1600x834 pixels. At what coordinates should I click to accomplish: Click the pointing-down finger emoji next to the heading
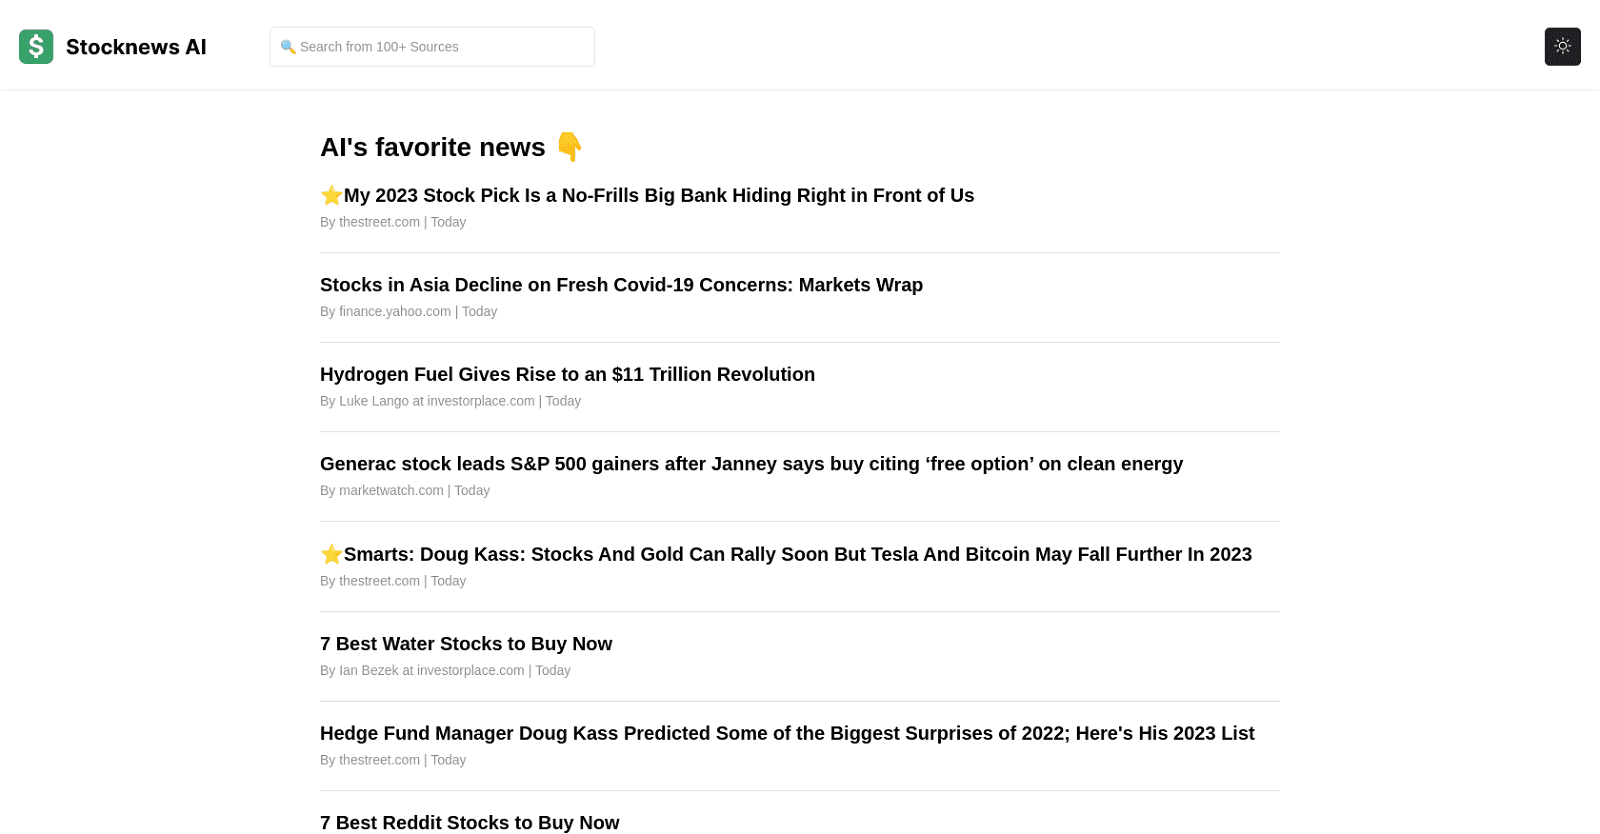[x=570, y=147]
